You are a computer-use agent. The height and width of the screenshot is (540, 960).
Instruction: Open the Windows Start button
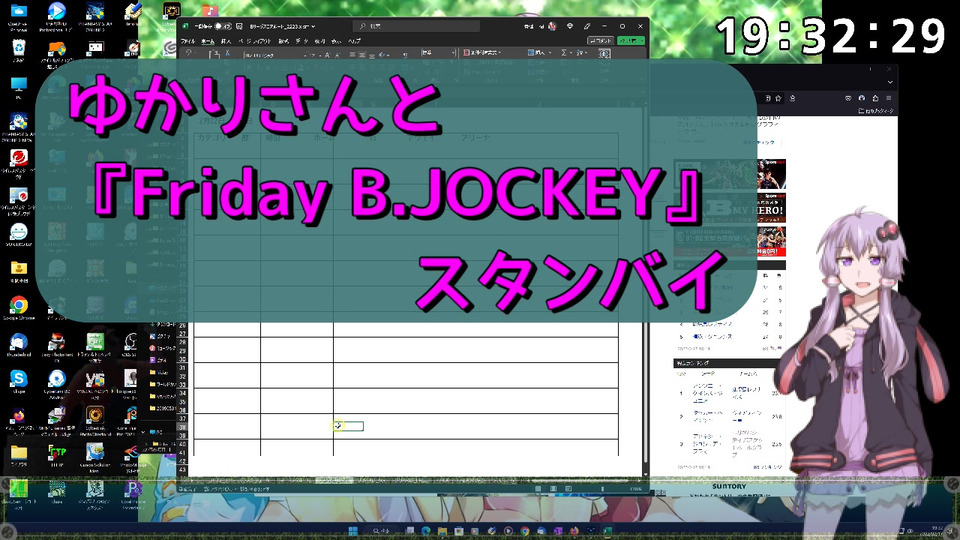coord(353,530)
